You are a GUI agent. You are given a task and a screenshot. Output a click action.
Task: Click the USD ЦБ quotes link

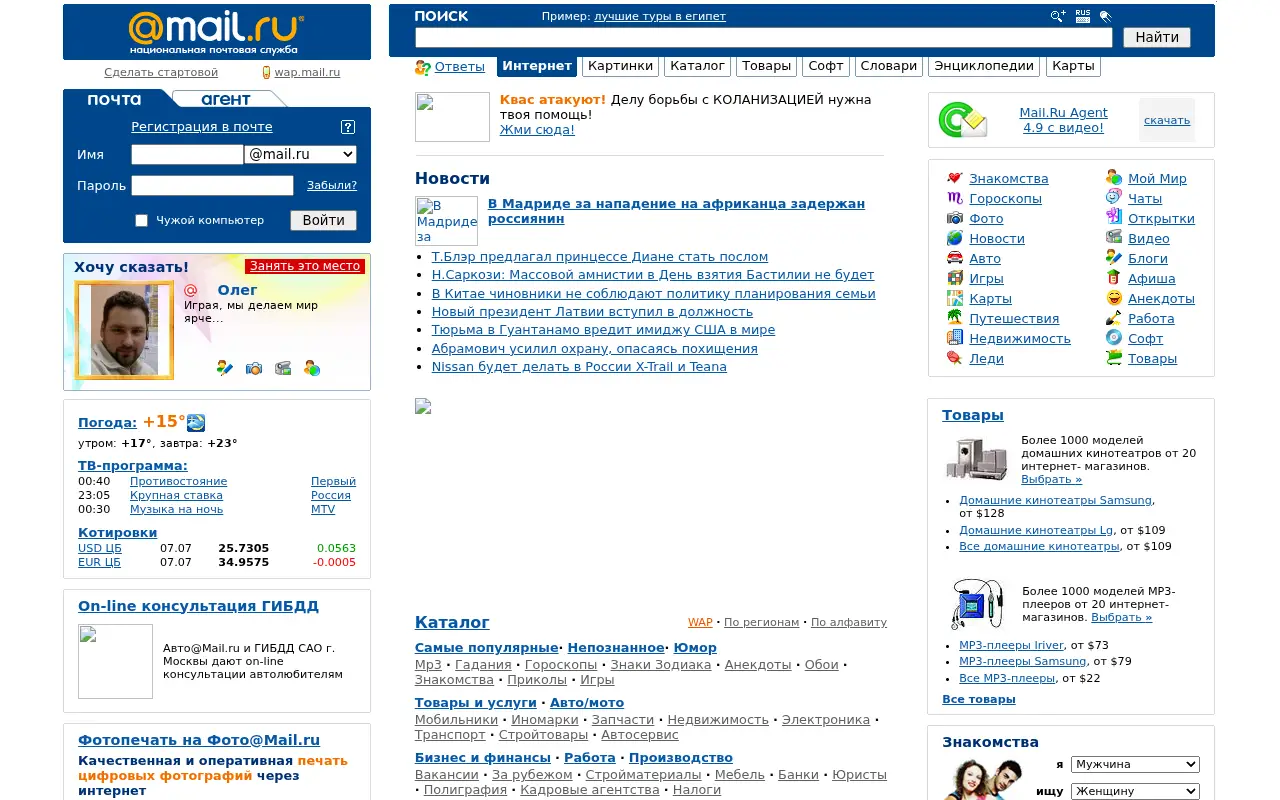(100, 548)
